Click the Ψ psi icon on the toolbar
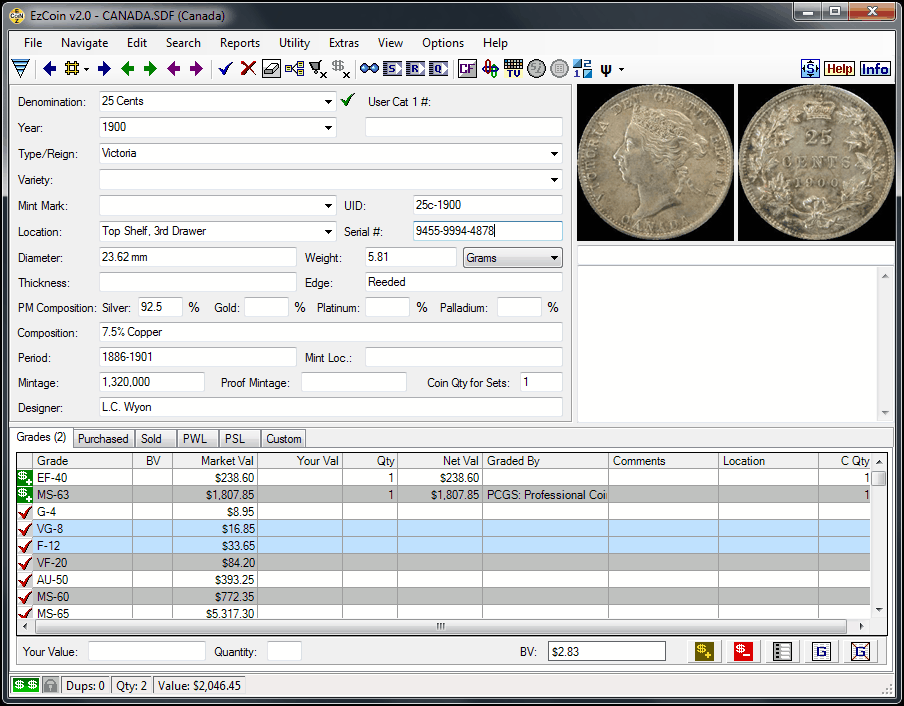The width and height of the screenshot is (904, 706). (605, 68)
